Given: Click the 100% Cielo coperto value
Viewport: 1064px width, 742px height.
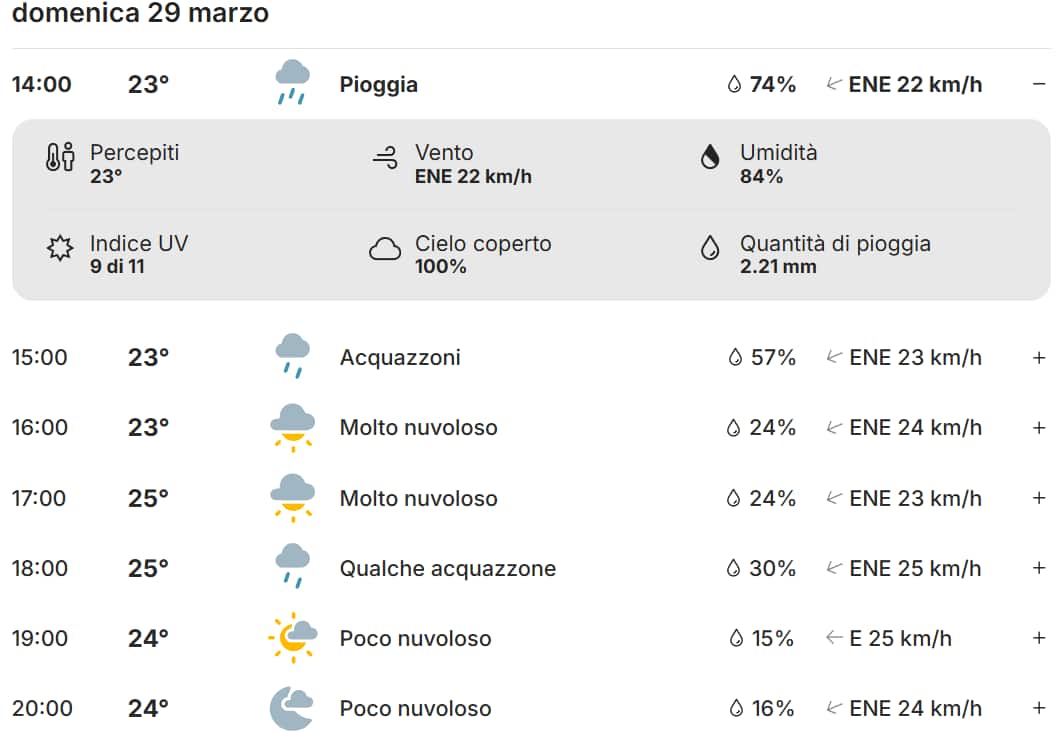Looking at the screenshot, I should 442,267.
